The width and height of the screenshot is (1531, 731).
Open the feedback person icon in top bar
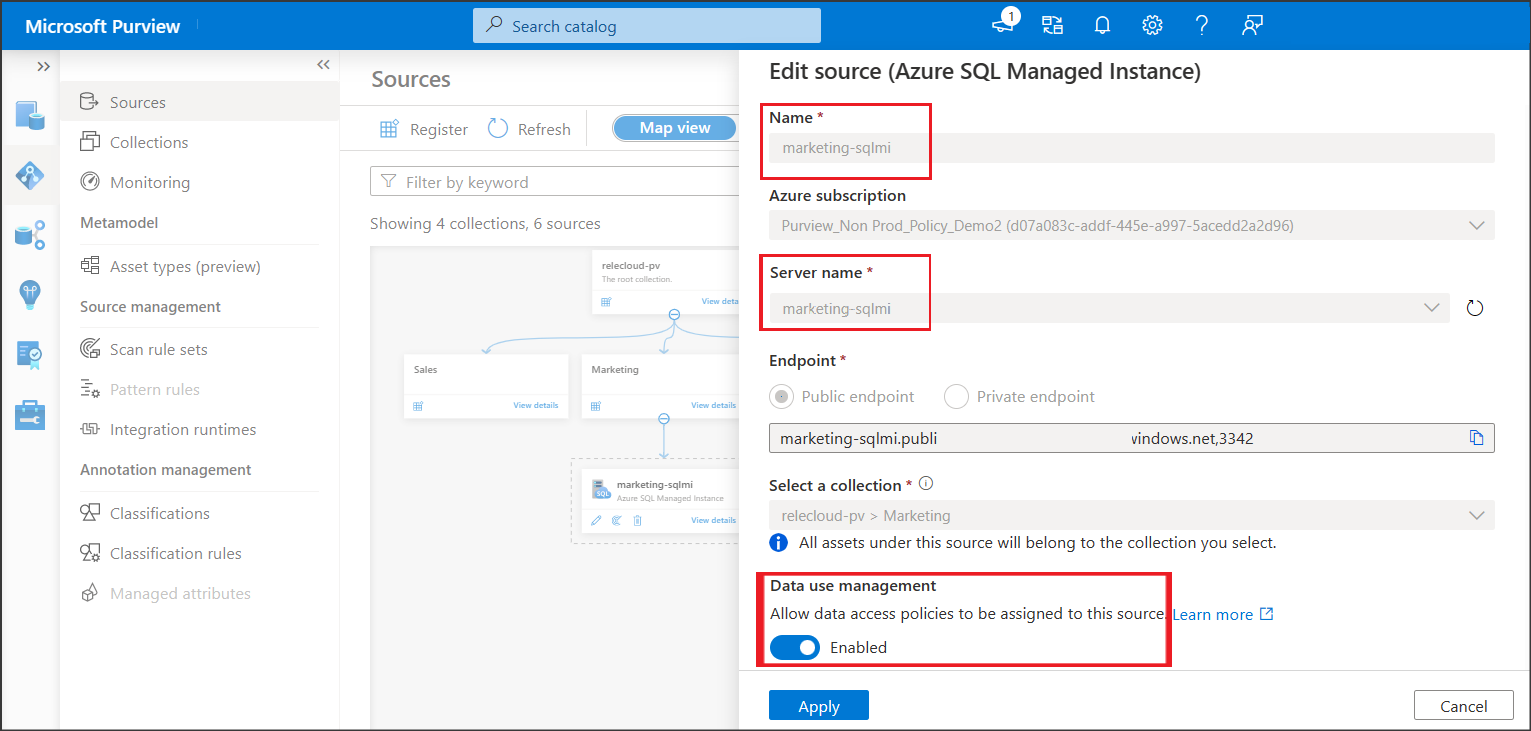pos(1252,25)
